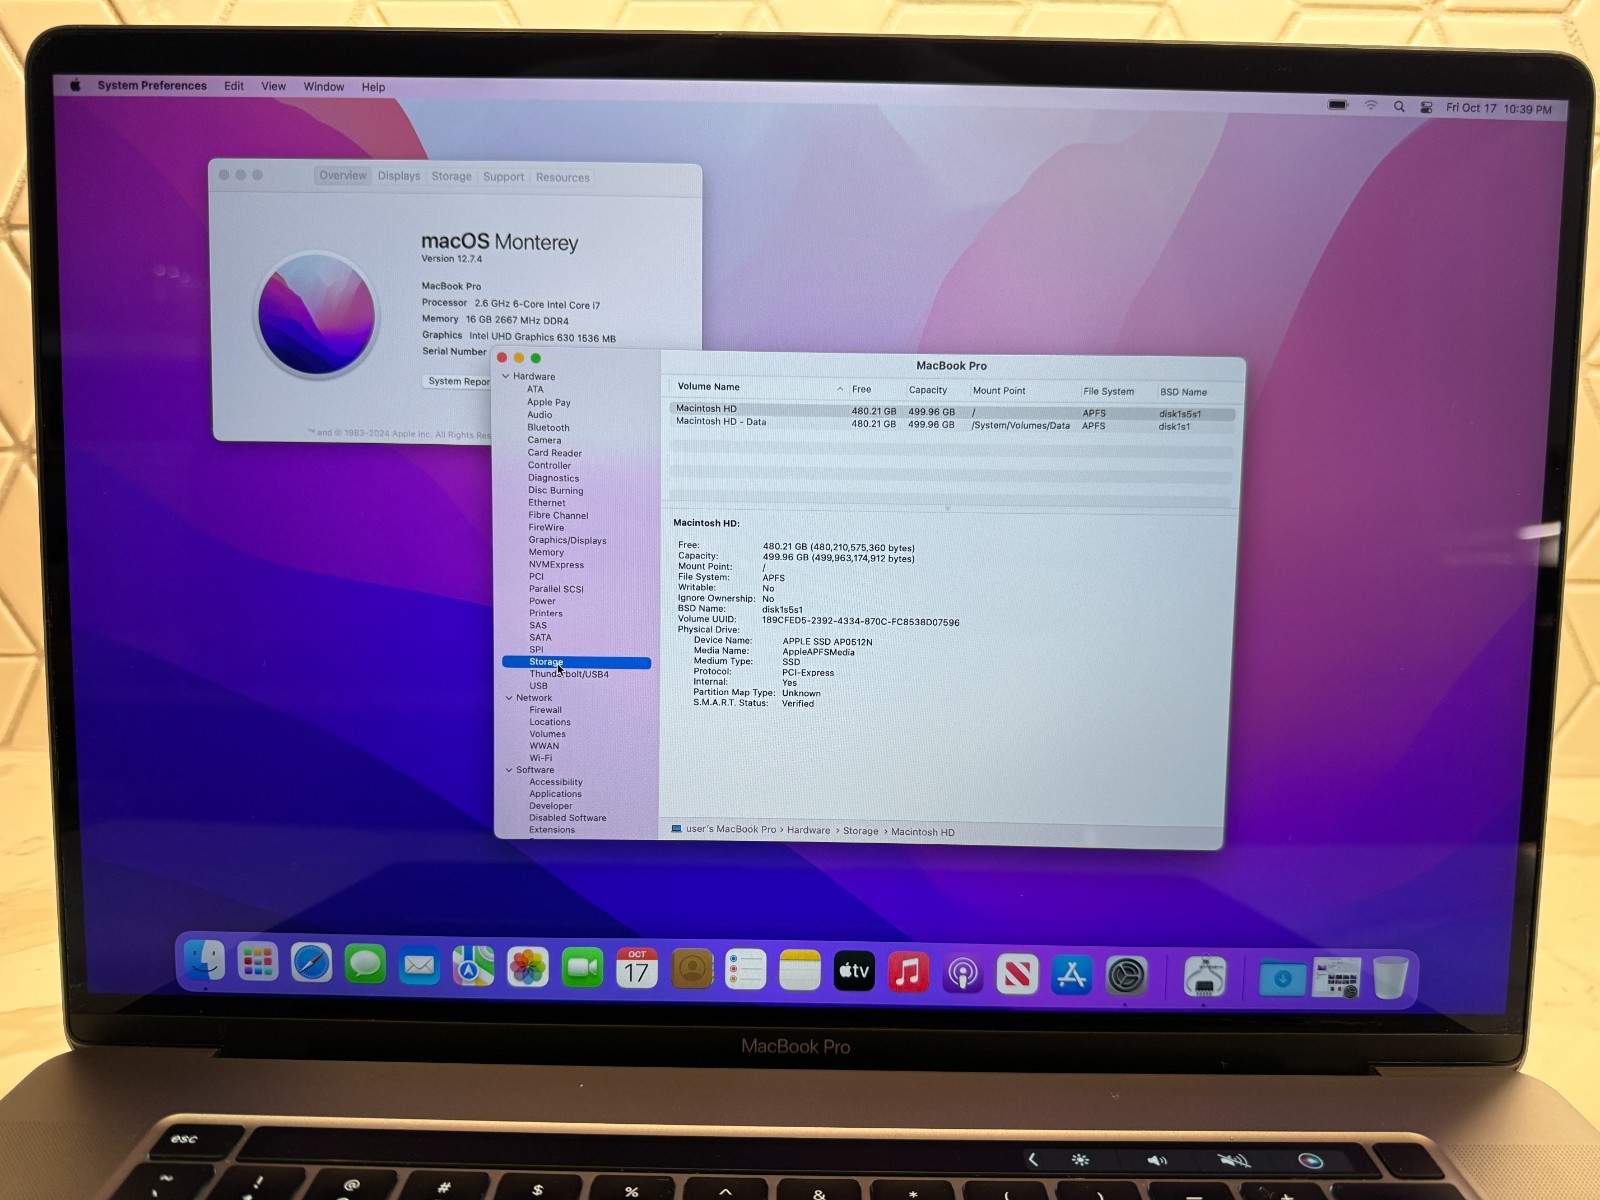Open the System Preferences menu
This screenshot has width=1600, height=1200.
coord(152,86)
